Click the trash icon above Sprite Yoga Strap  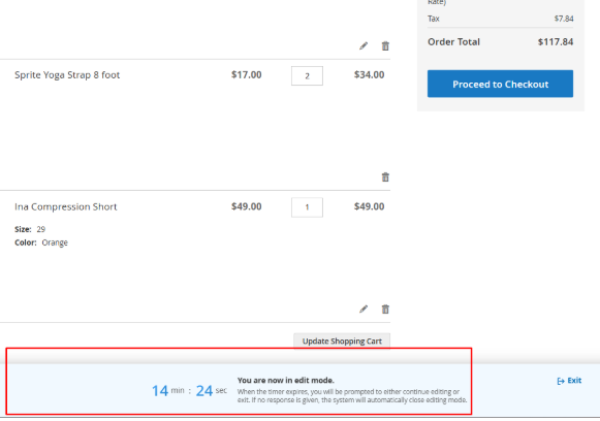tap(386, 46)
